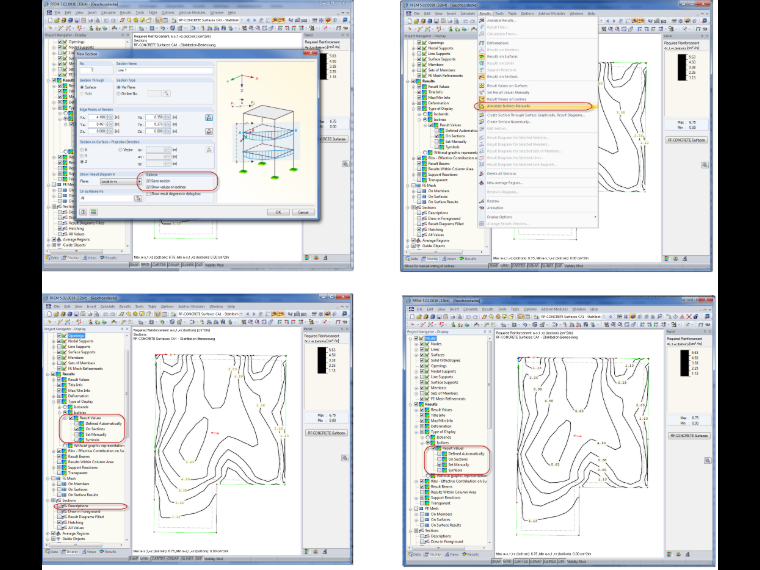The height and width of the screenshot is (570, 760).
Task: Click the Section Name input field
Action: [x=165, y=70]
